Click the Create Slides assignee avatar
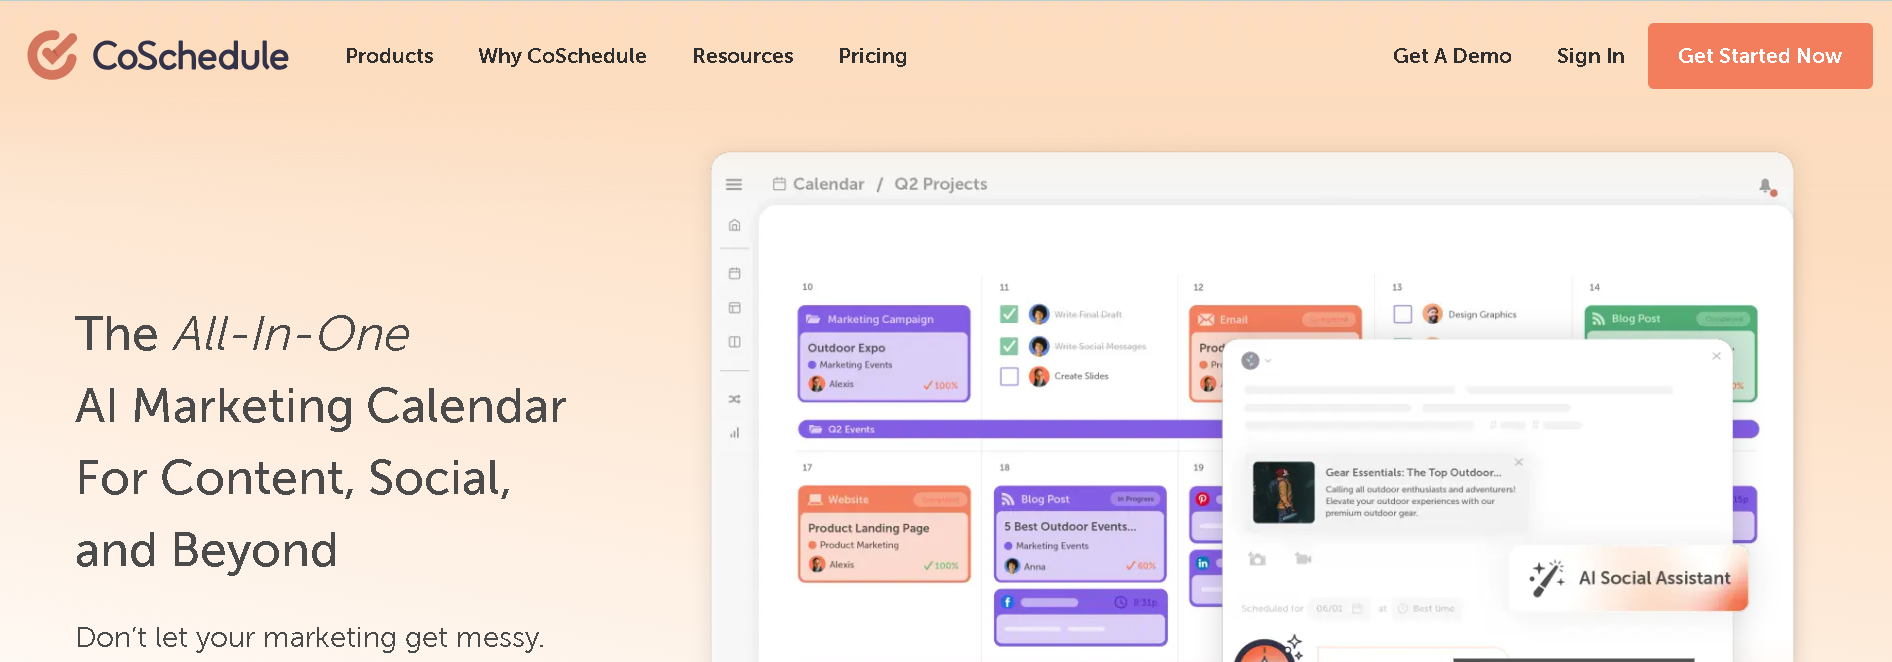 (1039, 376)
